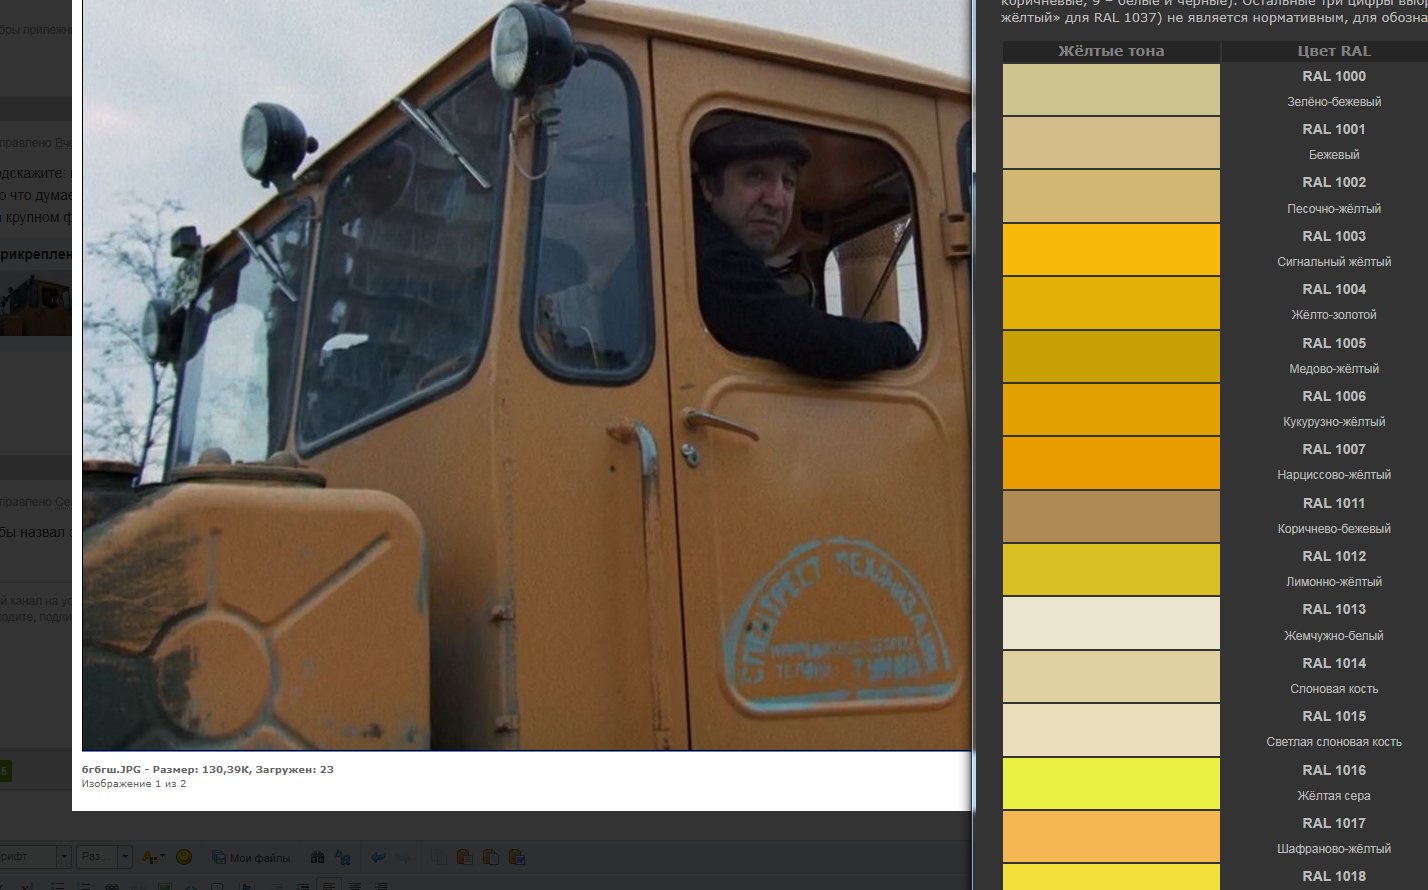Click the Paste from Word icon

point(516,857)
